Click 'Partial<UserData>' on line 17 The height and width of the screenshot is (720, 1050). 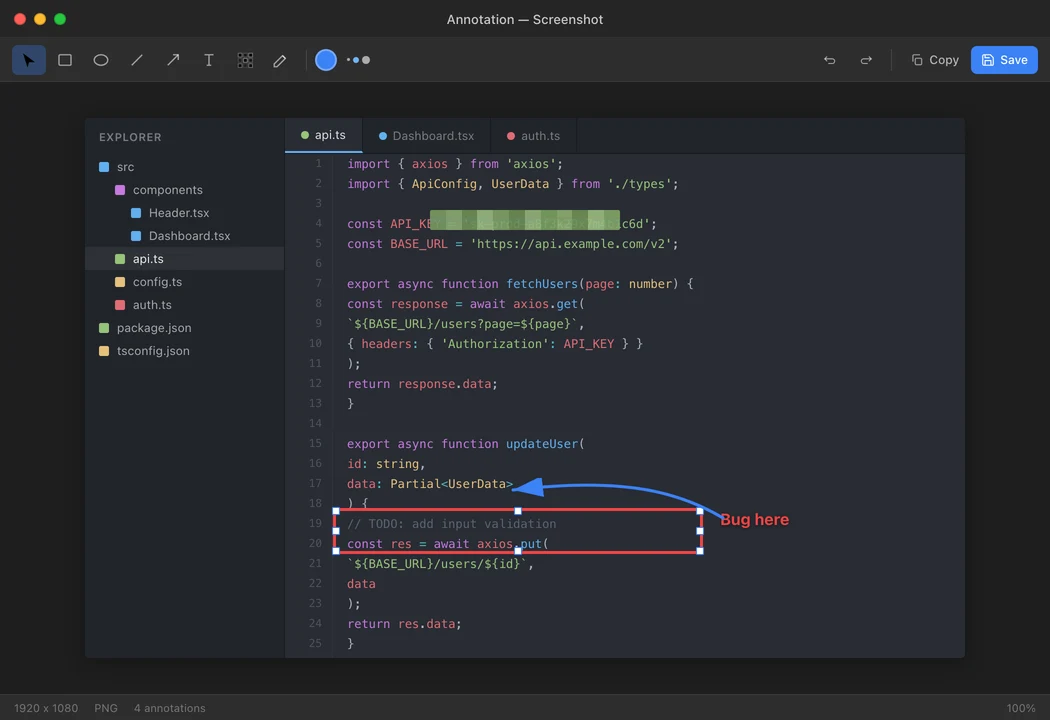(x=451, y=484)
